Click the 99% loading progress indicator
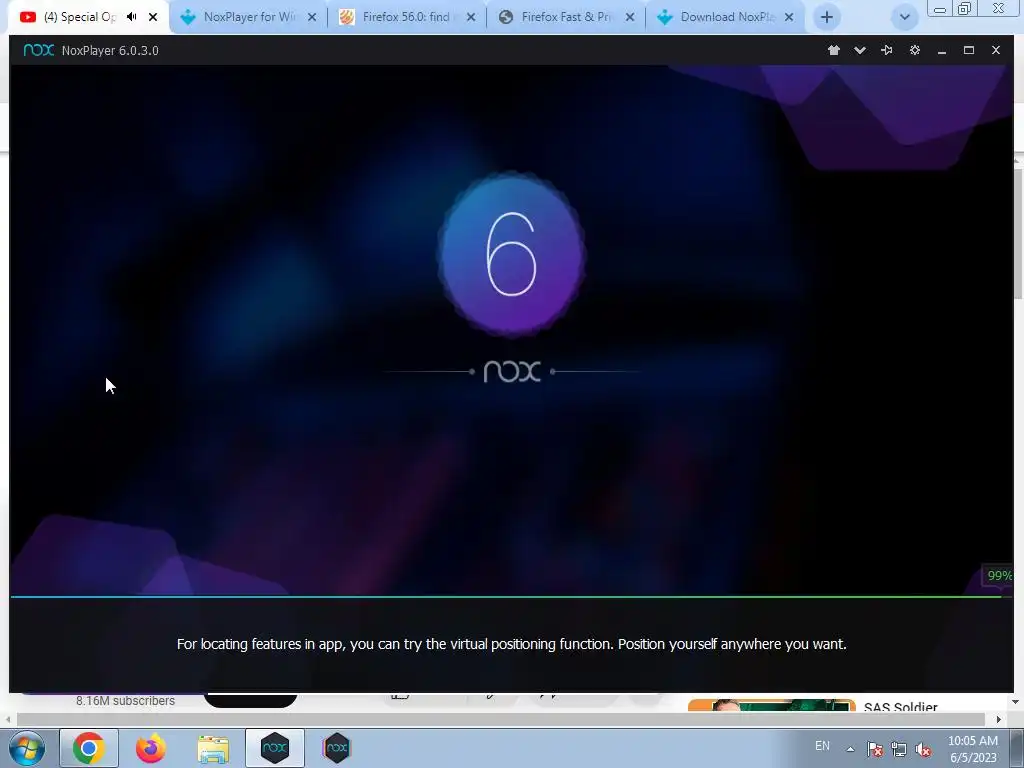The image size is (1024, 768). [999, 575]
